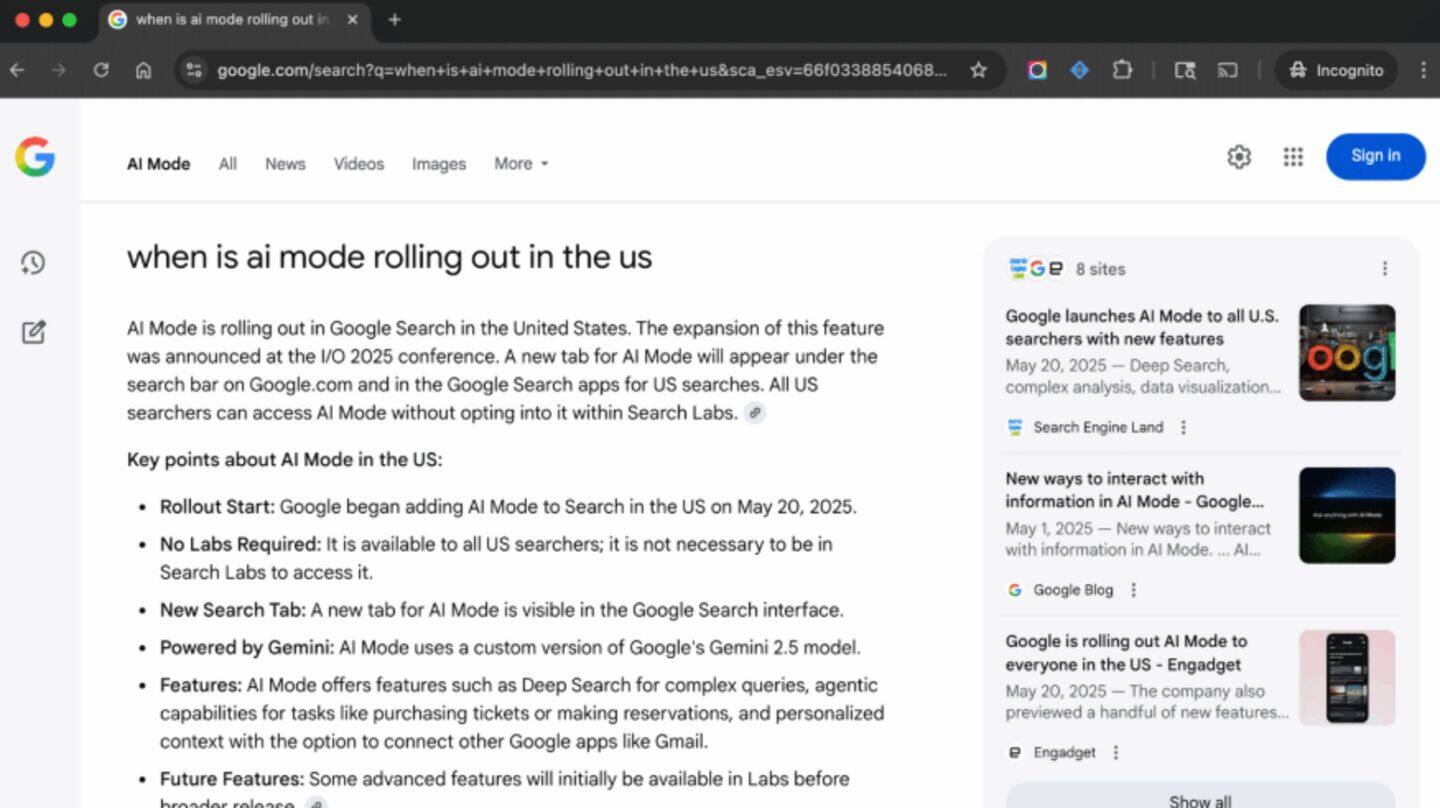Open Chrome three-dot menu
This screenshot has height=808, width=1440.
point(1423,70)
